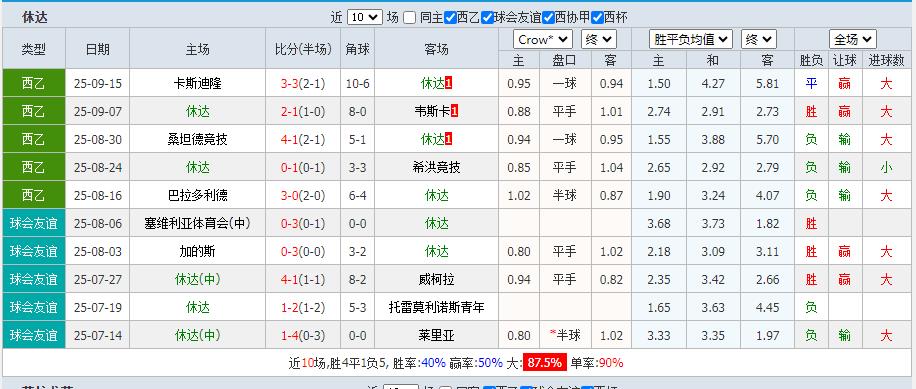Click the 进球数 column header
Screen dimensions: 916x389
(886, 60)
